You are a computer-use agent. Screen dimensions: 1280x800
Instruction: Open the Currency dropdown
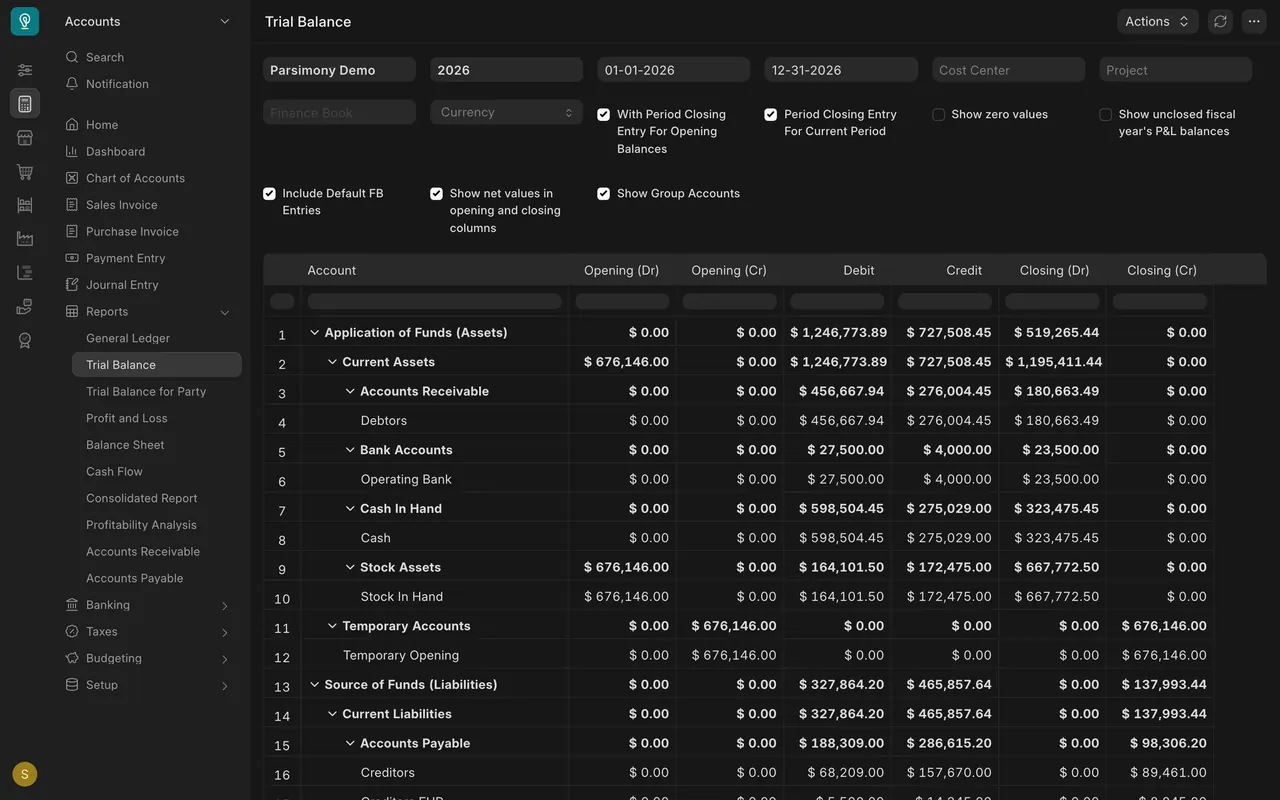coord(507,112)
